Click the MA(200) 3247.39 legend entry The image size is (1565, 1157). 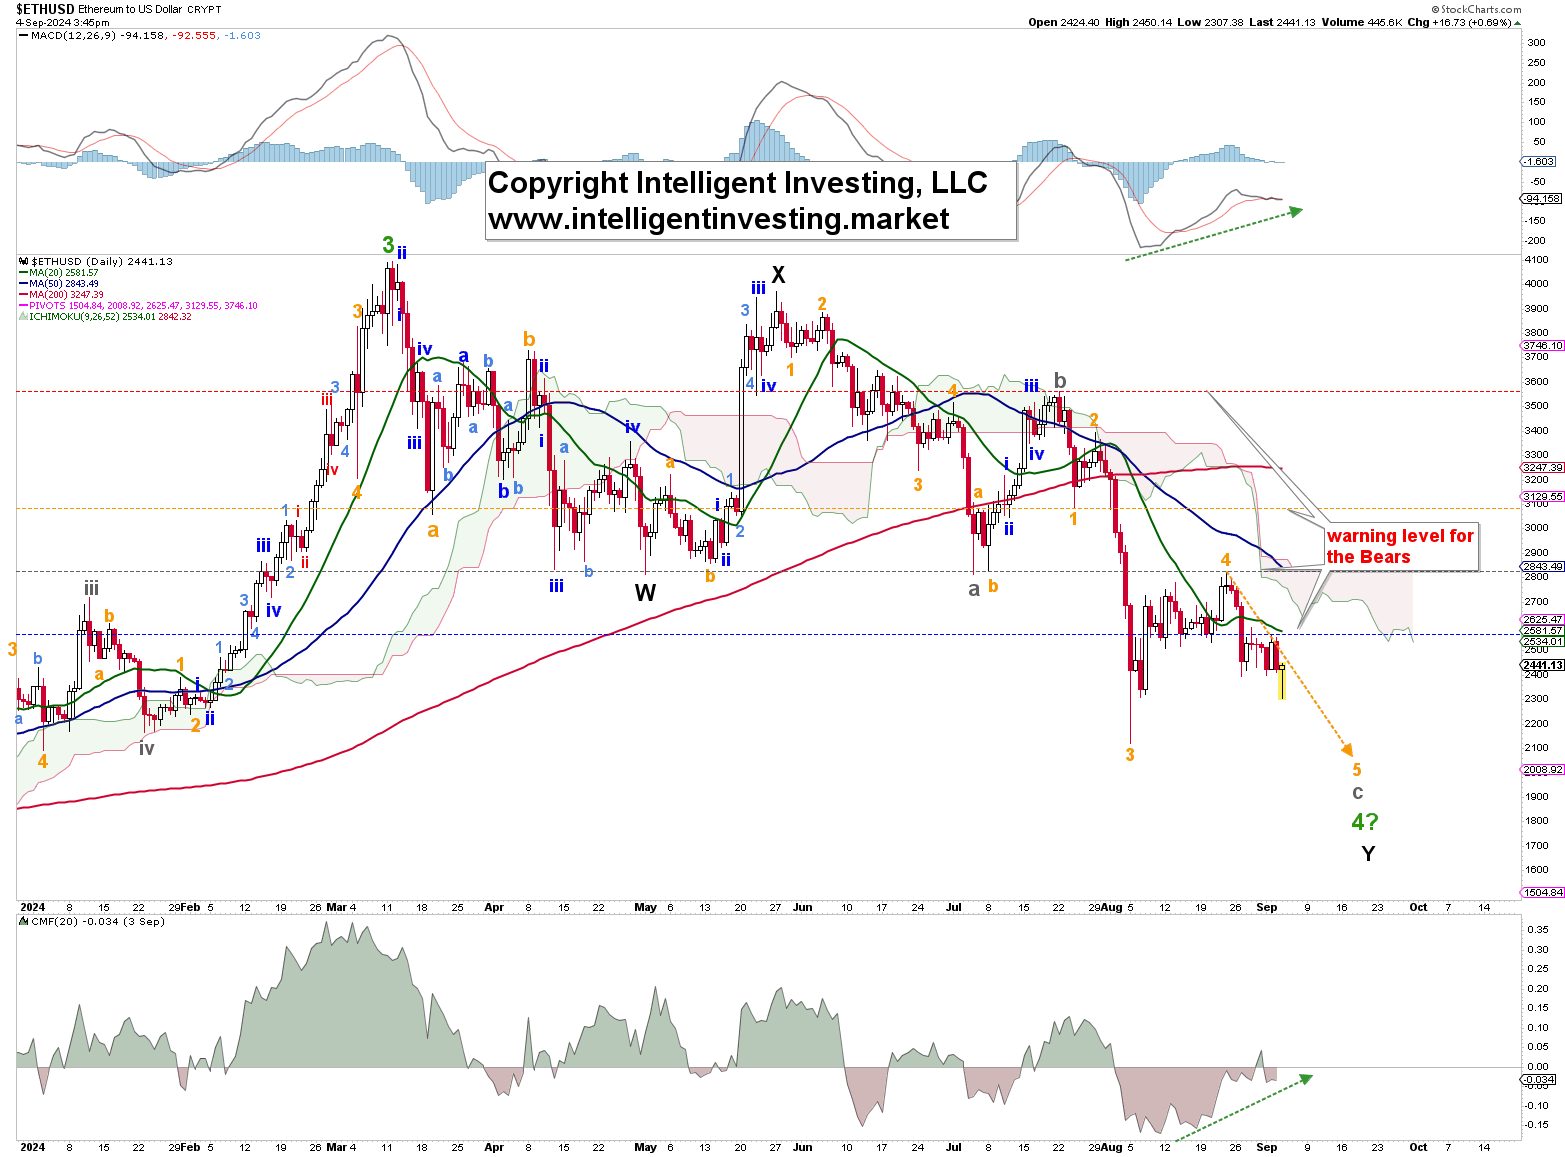66,295
